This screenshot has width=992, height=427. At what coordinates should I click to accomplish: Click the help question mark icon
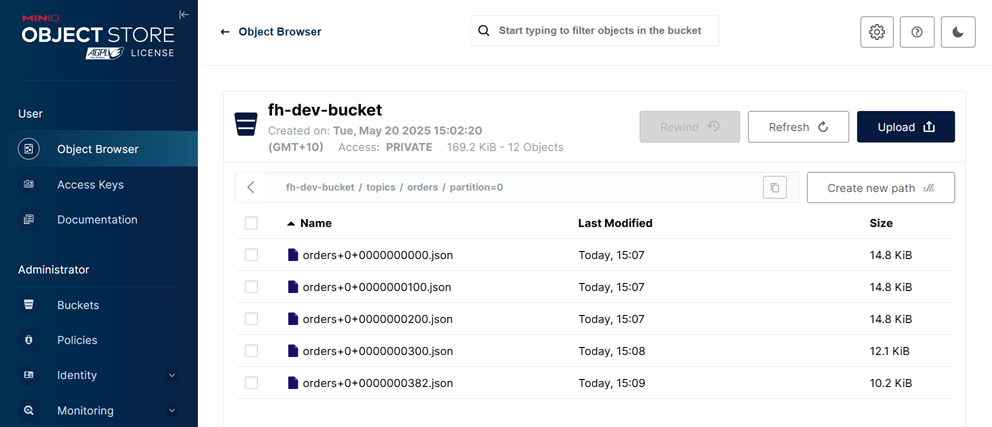point(917,32)
